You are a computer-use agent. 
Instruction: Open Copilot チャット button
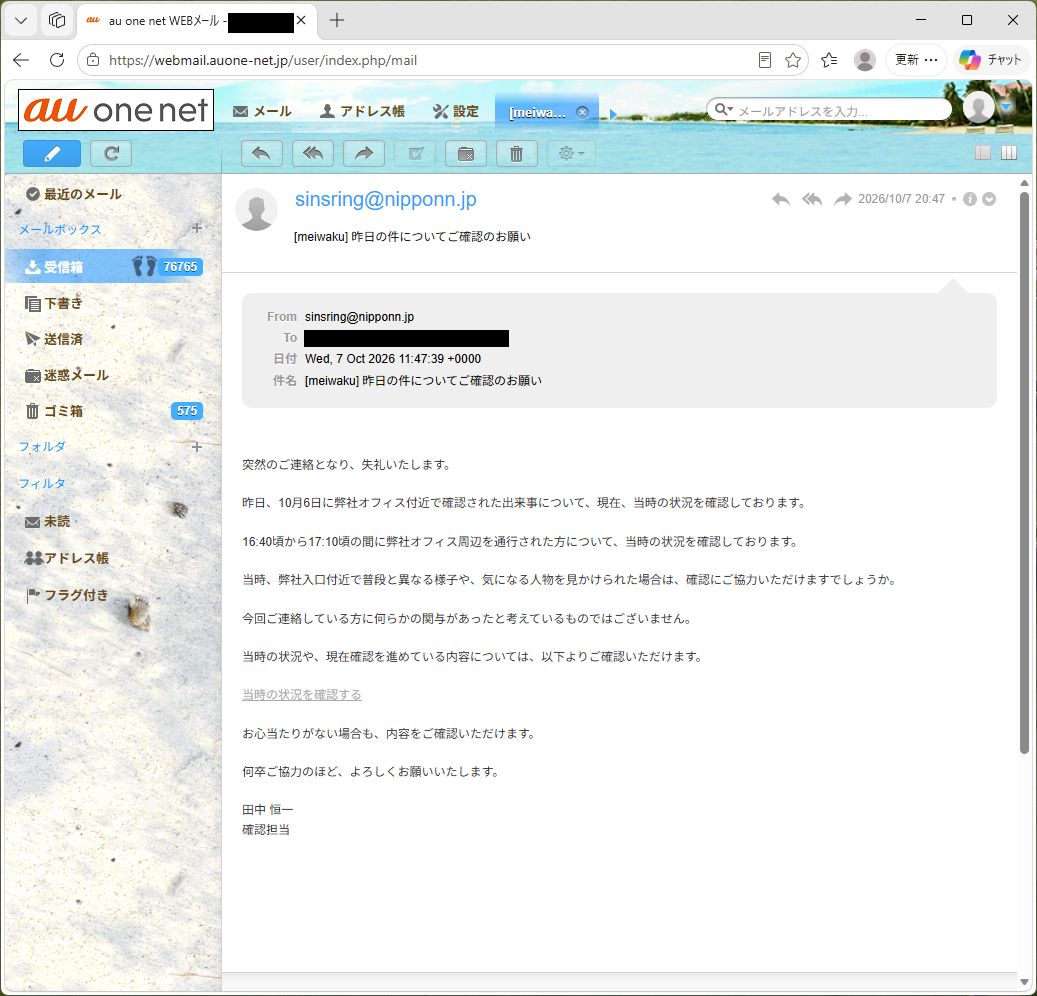(x=990, y=60)
